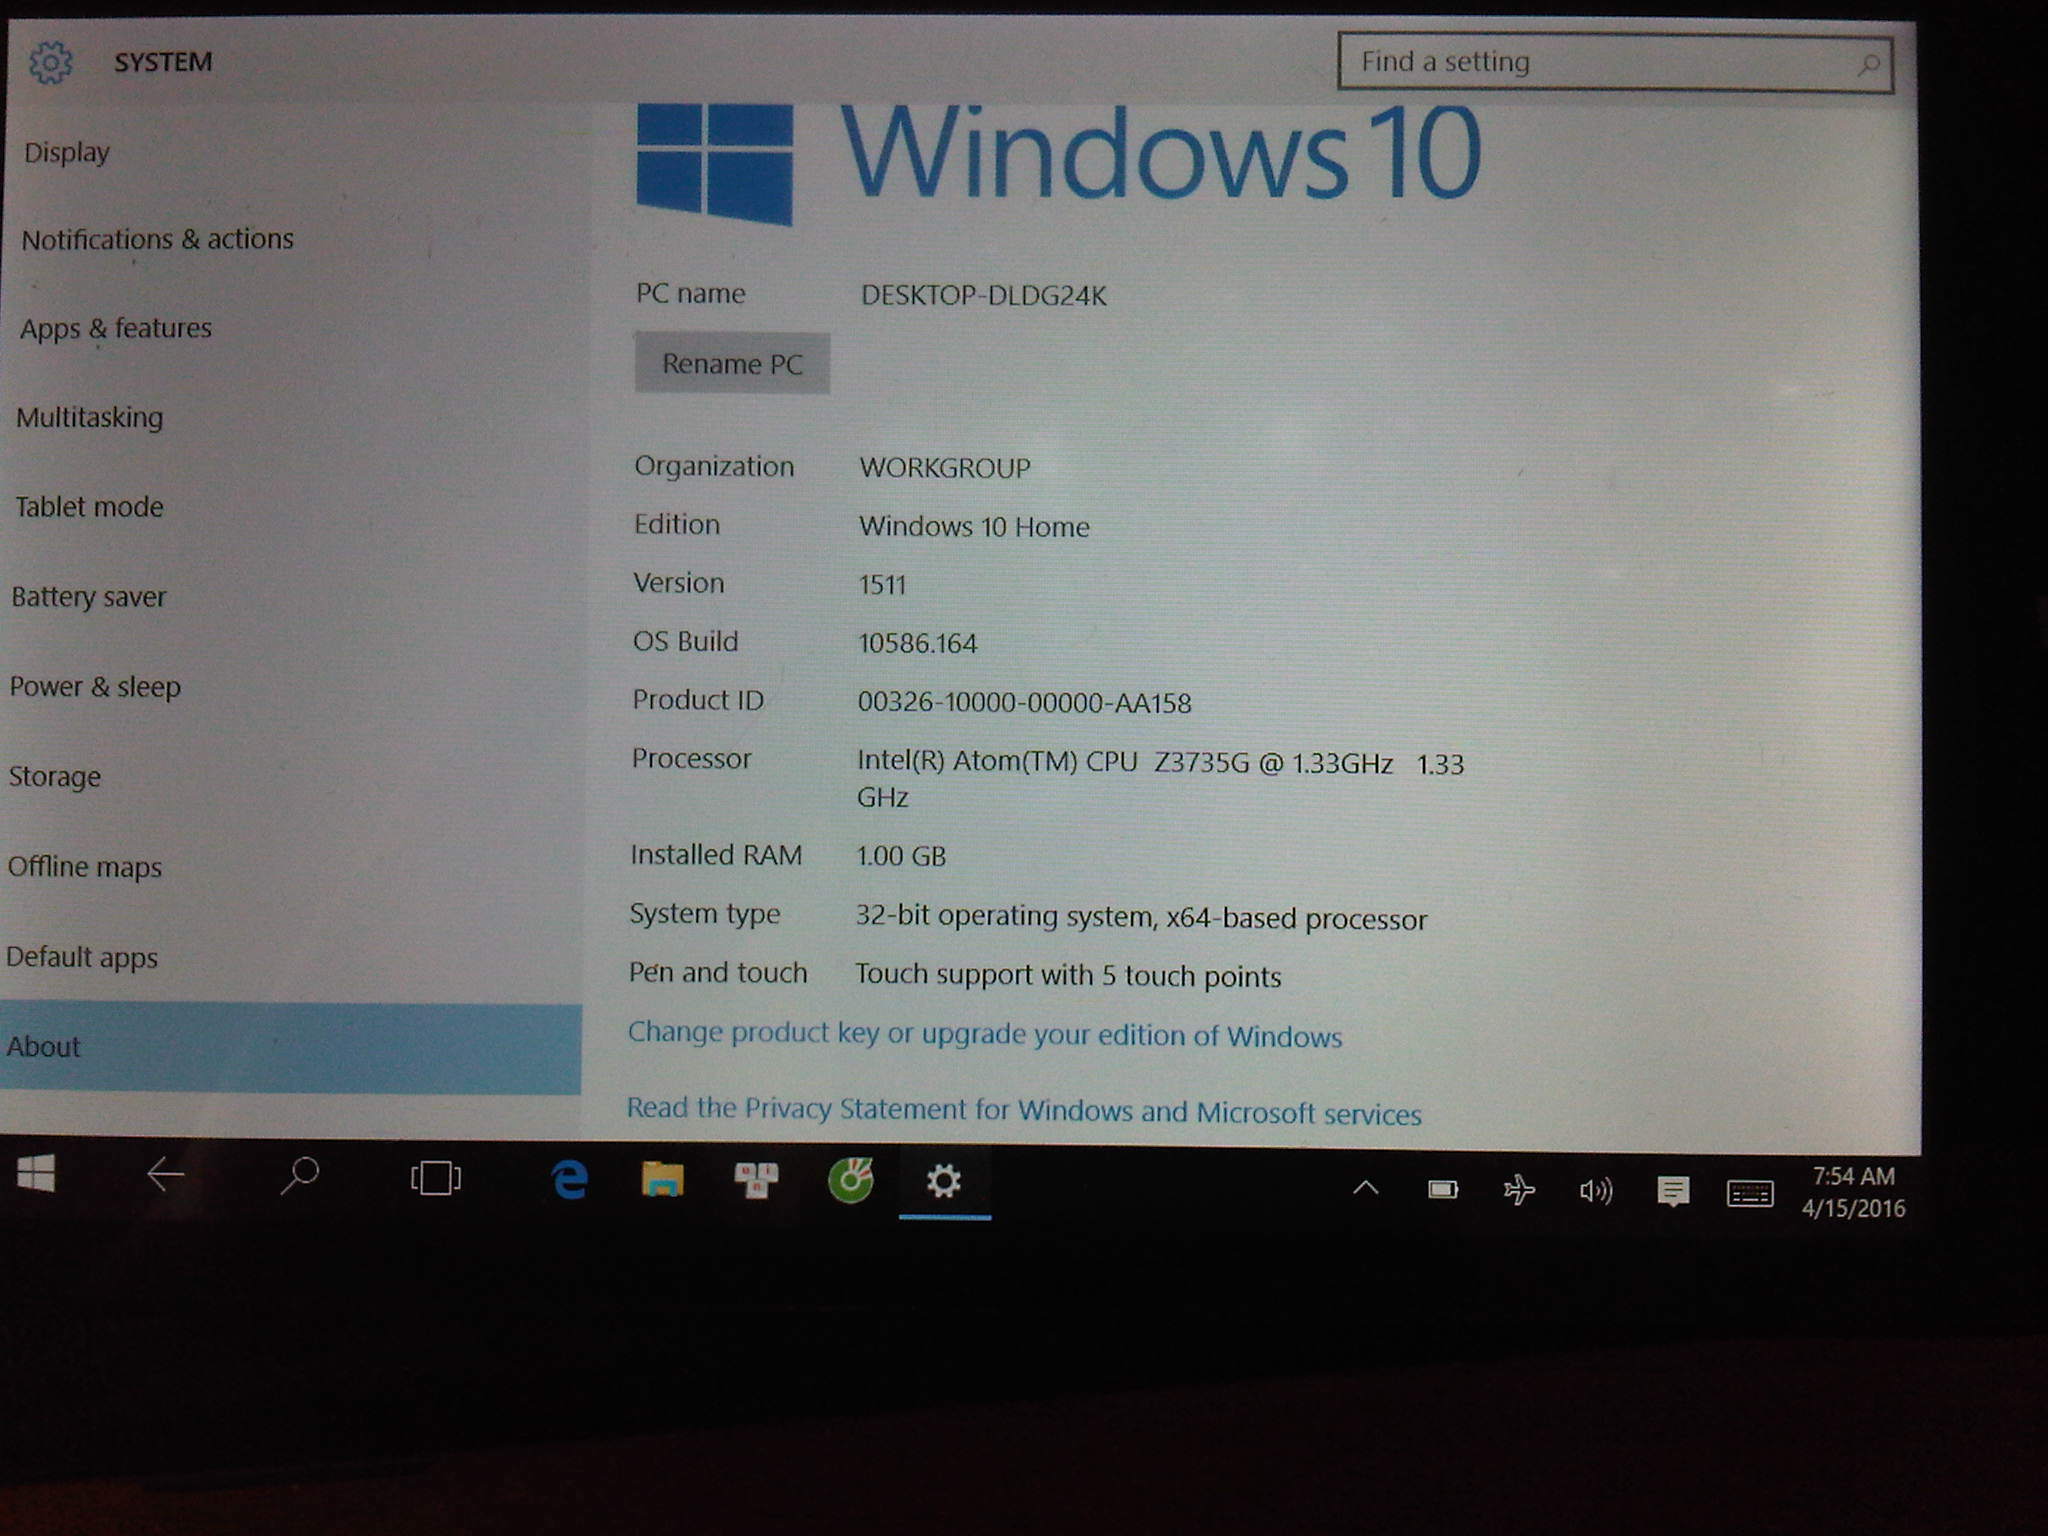Open Tablet mode settings
2048x1536 pixels.
pos(89,507)
